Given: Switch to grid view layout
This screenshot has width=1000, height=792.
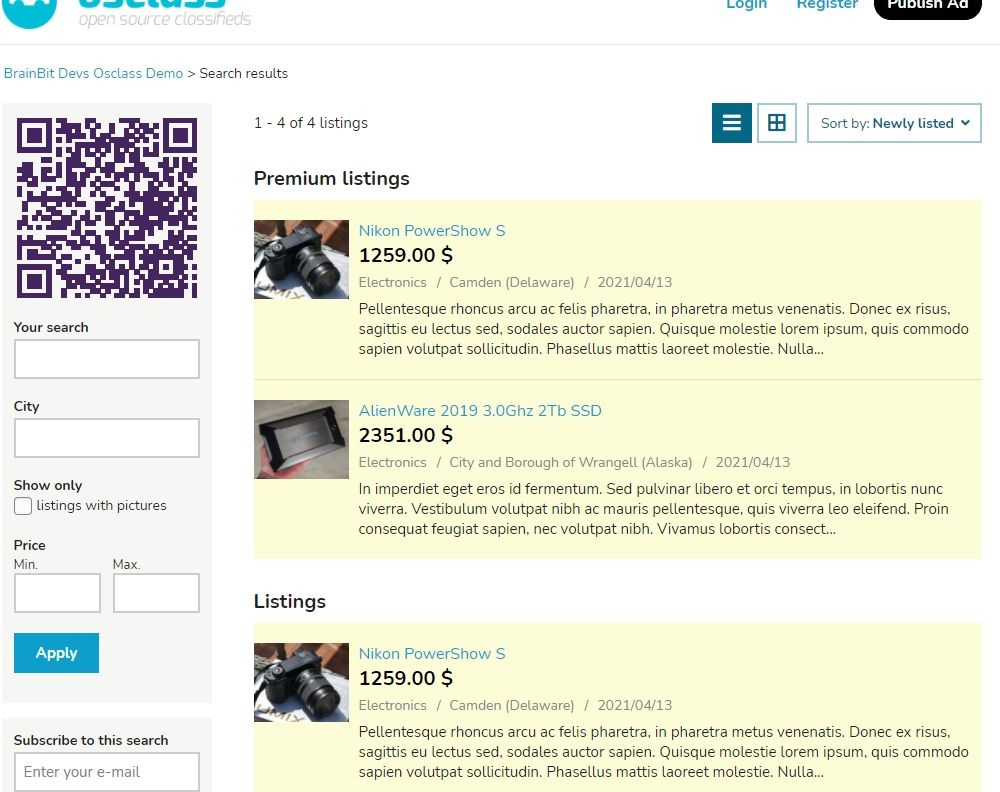Looking at the screenshot, I should (777, 122).
